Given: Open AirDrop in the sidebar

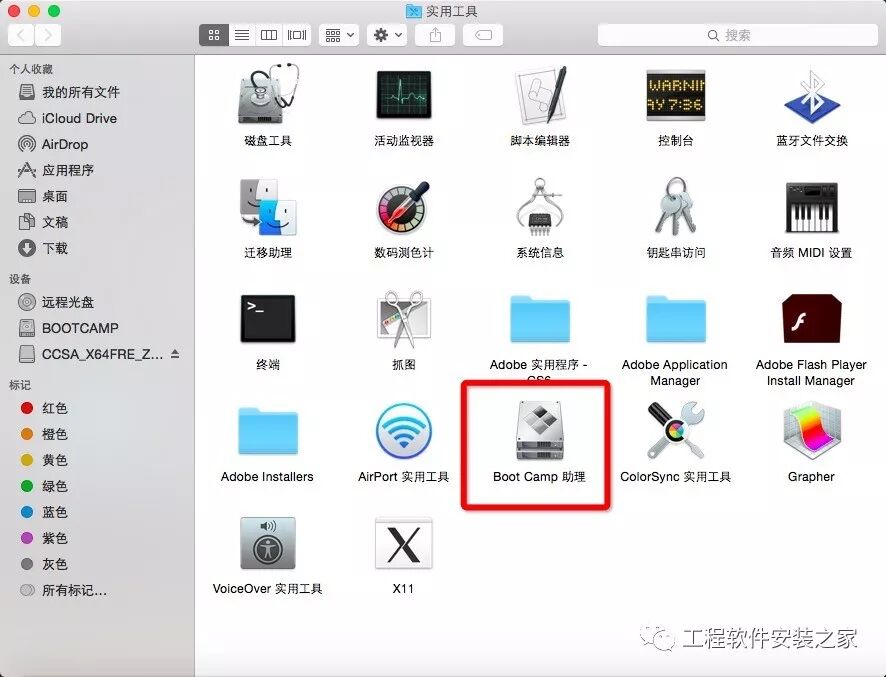Looking at the screenshot, I should [97, 144].
